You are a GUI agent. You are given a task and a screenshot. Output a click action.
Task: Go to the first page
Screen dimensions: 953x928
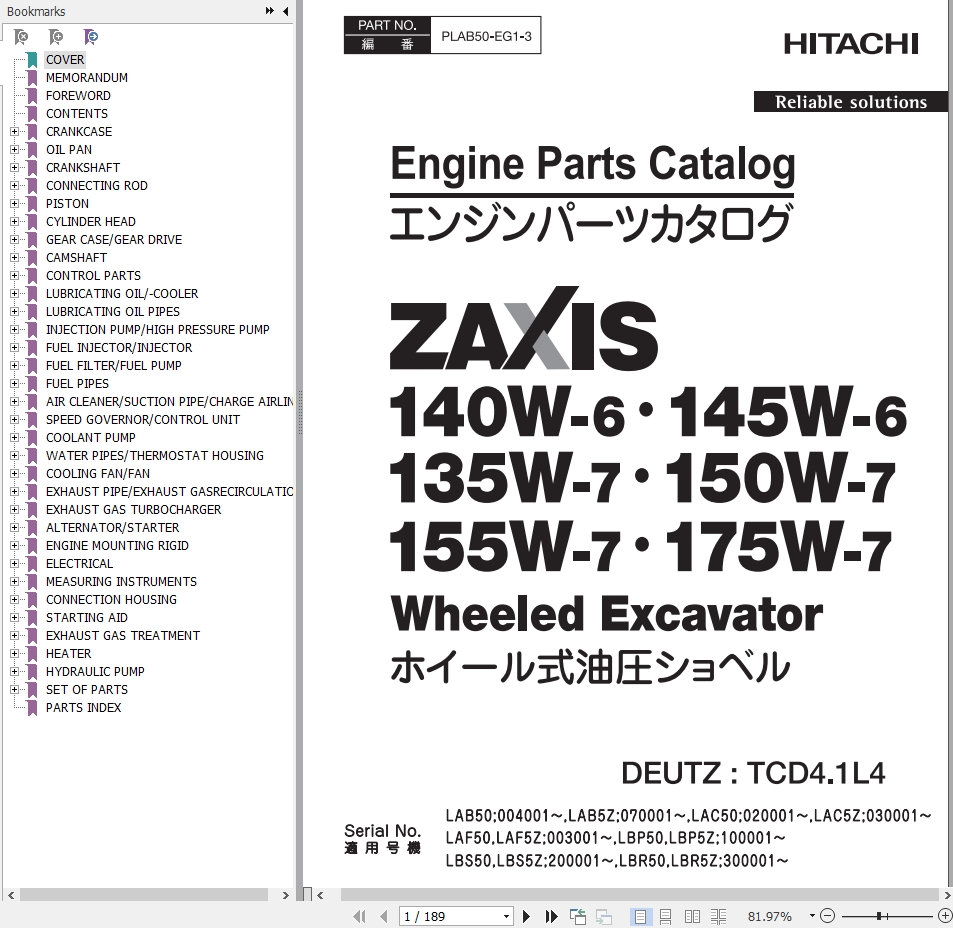coord(359,916)
